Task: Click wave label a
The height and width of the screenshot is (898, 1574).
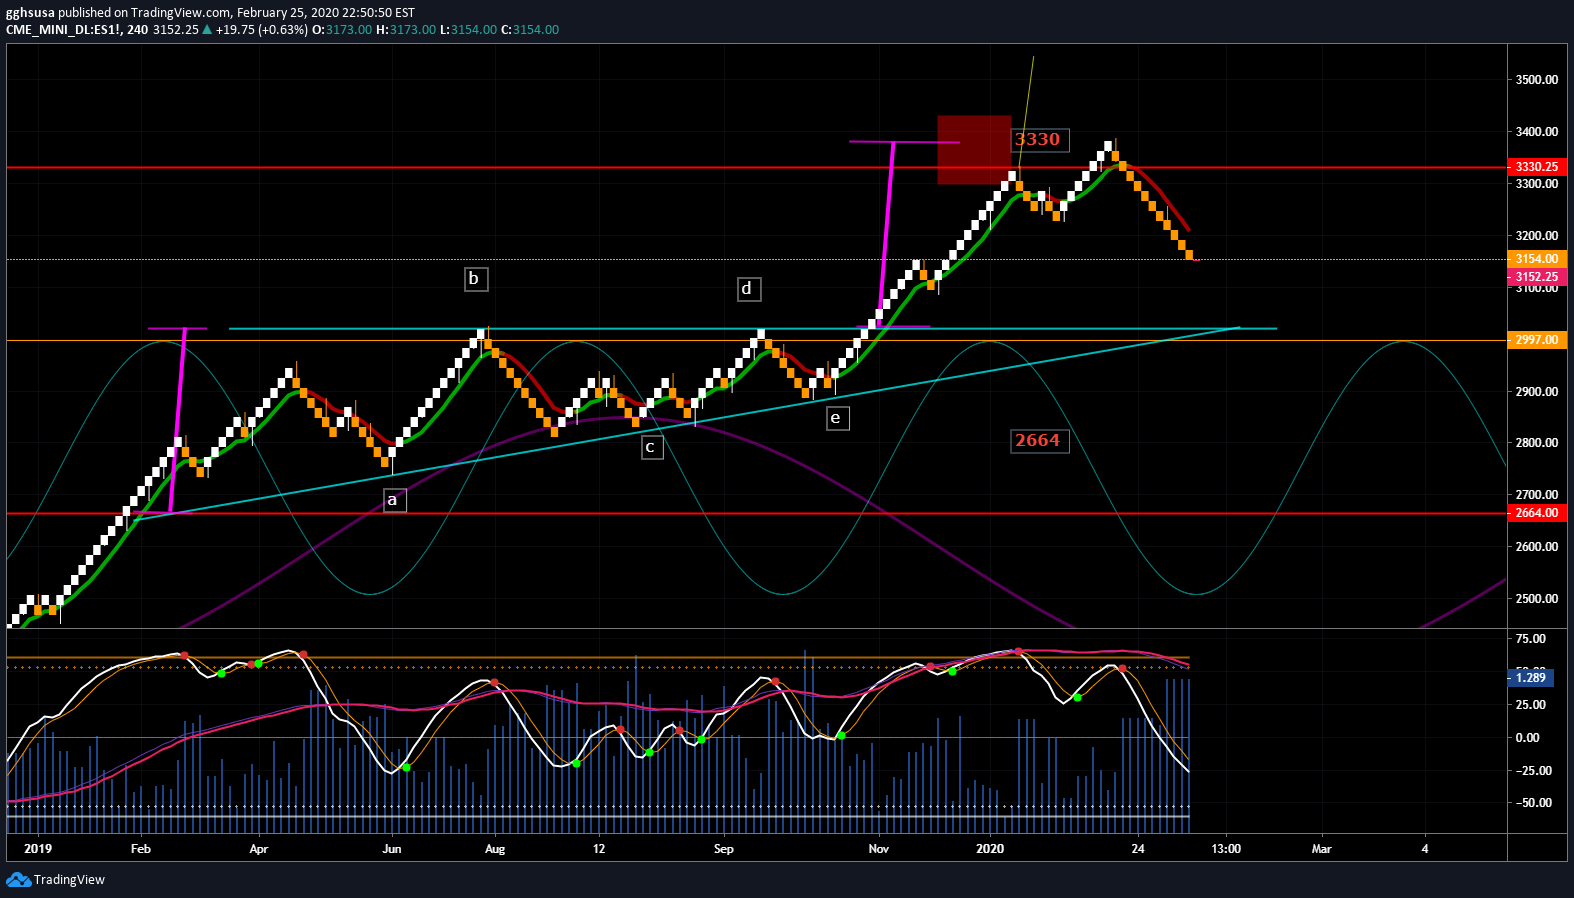Action: pyautogui.click(x=393, y=500)
